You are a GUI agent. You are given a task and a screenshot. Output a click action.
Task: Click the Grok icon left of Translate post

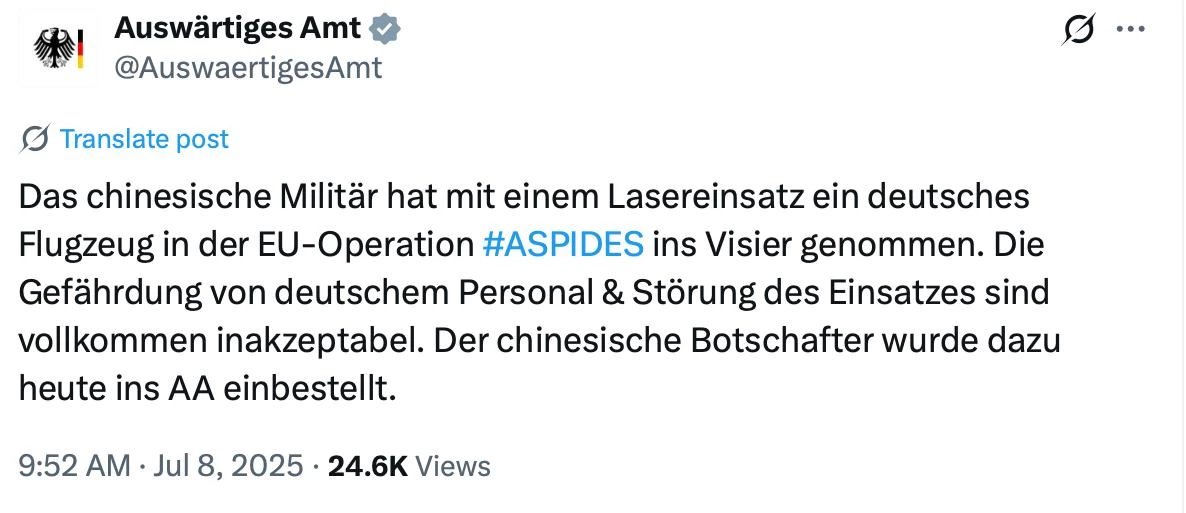[x=36, y=139]
